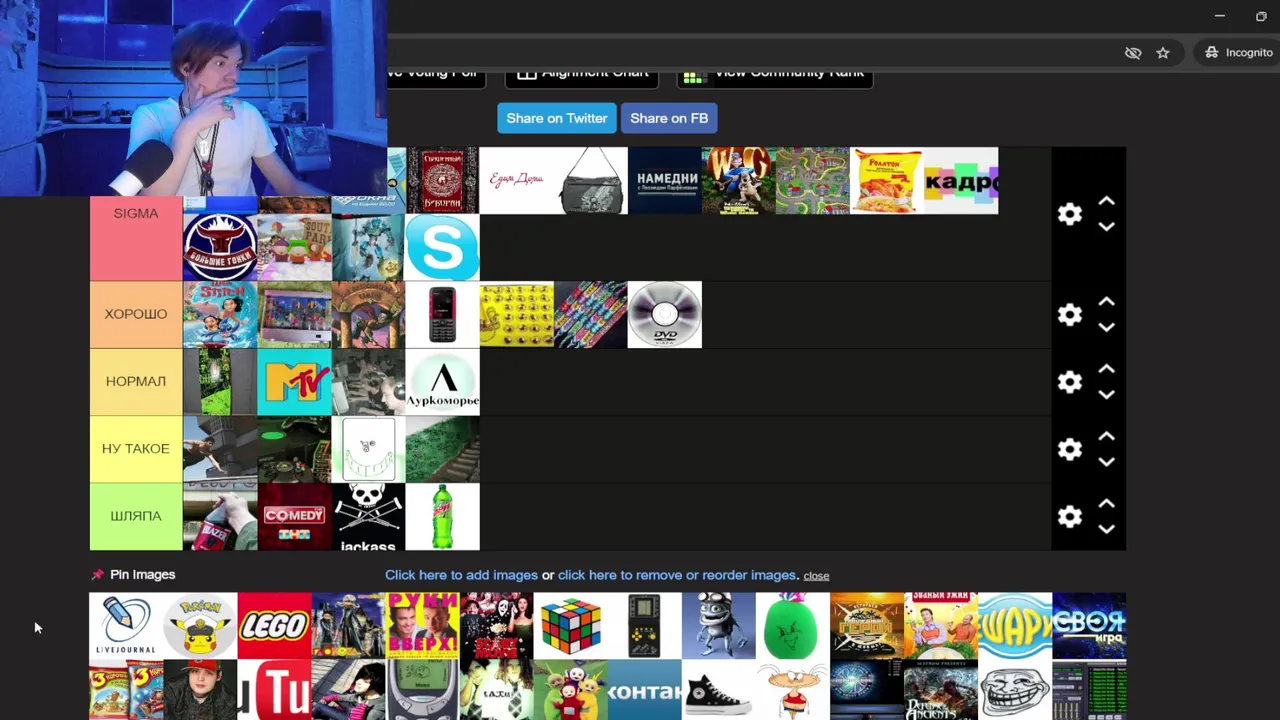The height and width of the screenshot is (720, 1280).
Task: Select the Lilo & Stitch image
Action: click(220, 315)
